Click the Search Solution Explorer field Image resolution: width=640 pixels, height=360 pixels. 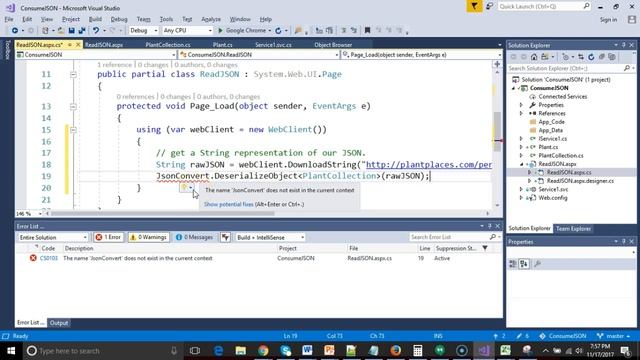[570, 69]
